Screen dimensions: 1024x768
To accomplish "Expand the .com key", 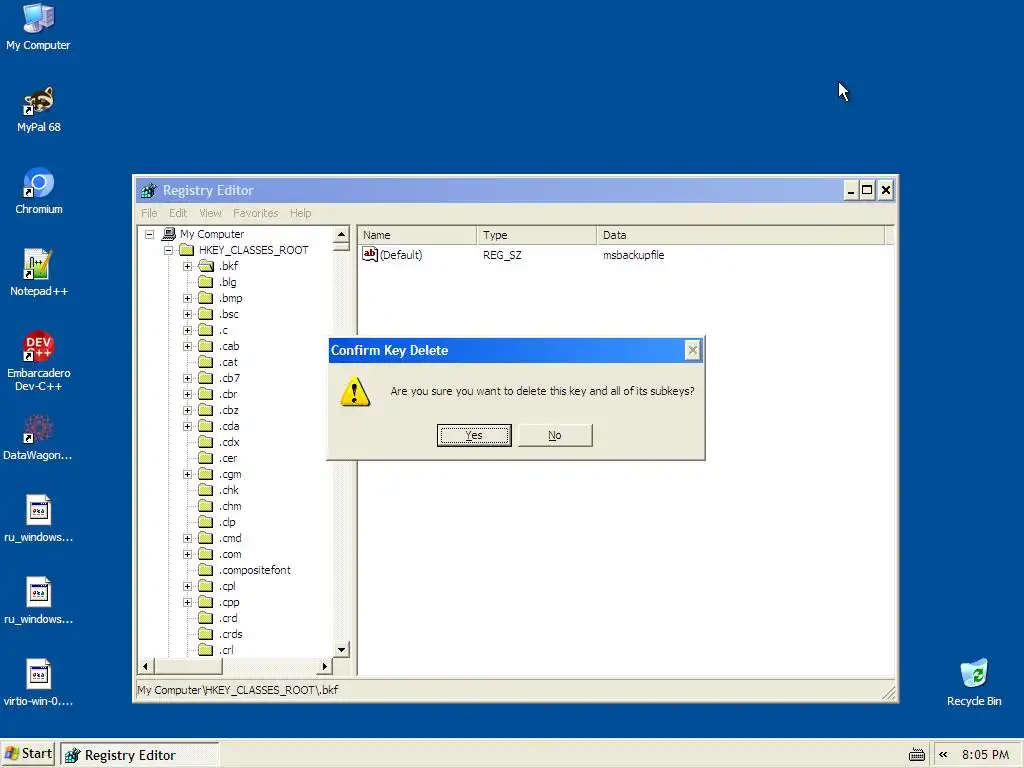I will 187,554.
